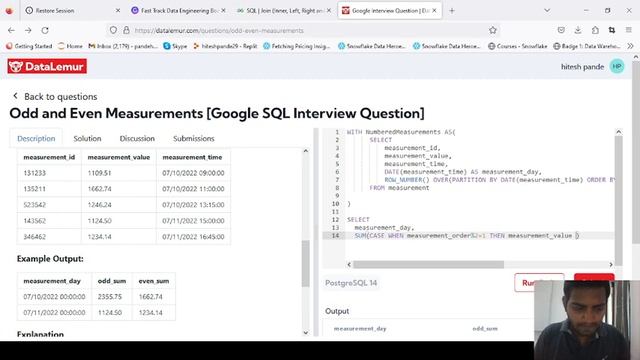640x360 pixels.
Task: Click the Run Code button
Action: point(539,282)
